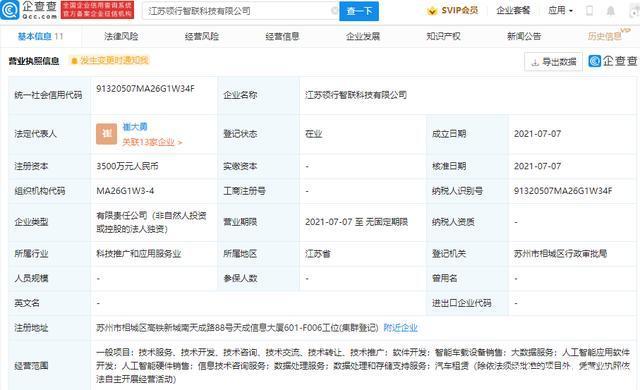
Task: Select credit code 91320507MA26G1W34F
Action: pos(145,89)
